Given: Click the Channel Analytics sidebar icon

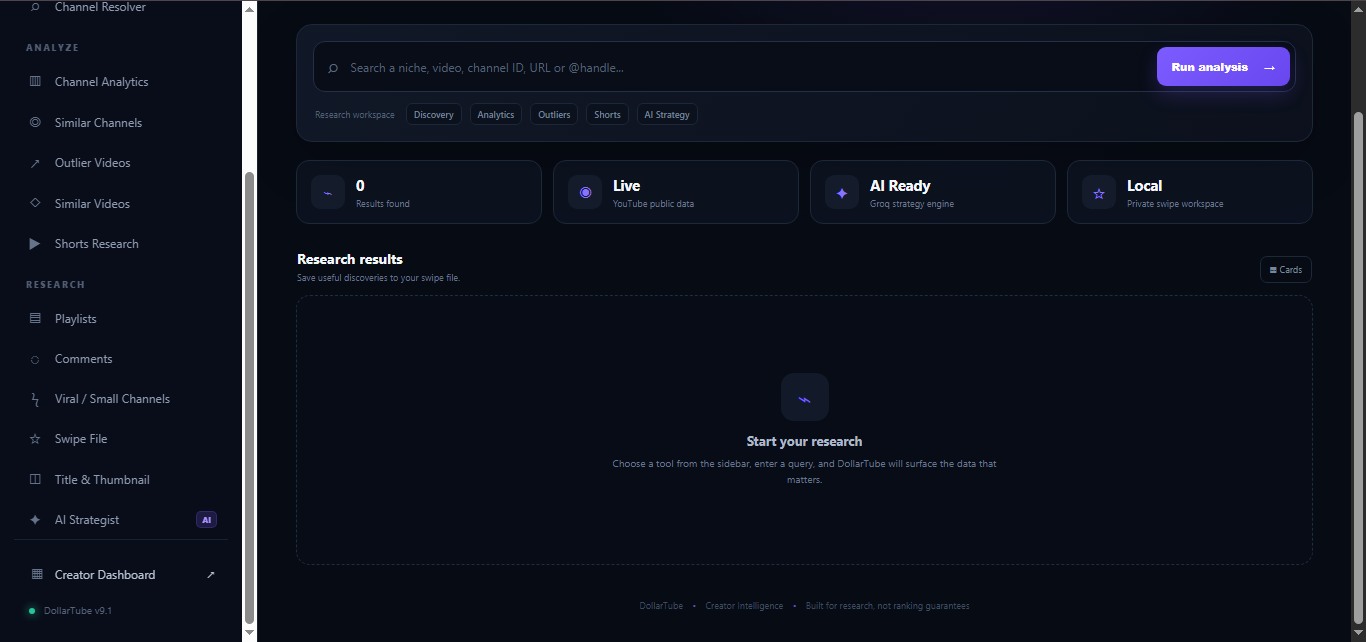Looking at the screenshot, I should click(x=35, y=82).
